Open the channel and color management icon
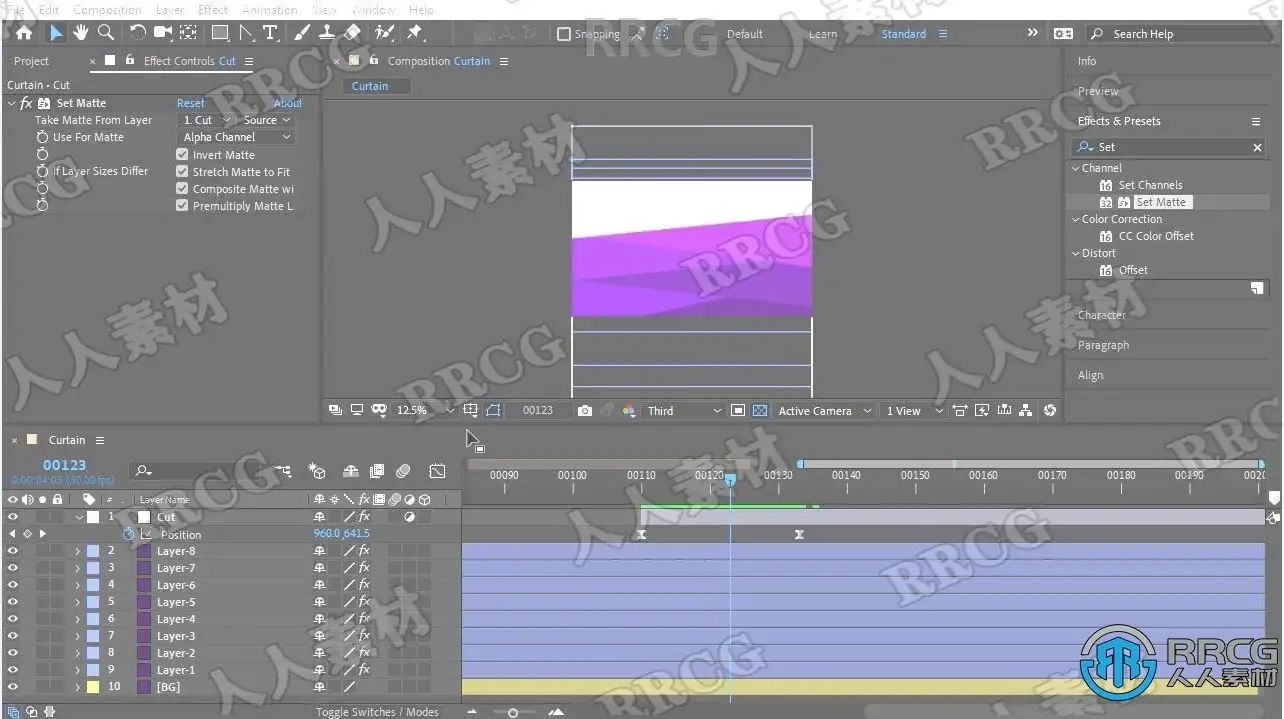This screenshot has width=1284, height=719. tap(629, 410)
